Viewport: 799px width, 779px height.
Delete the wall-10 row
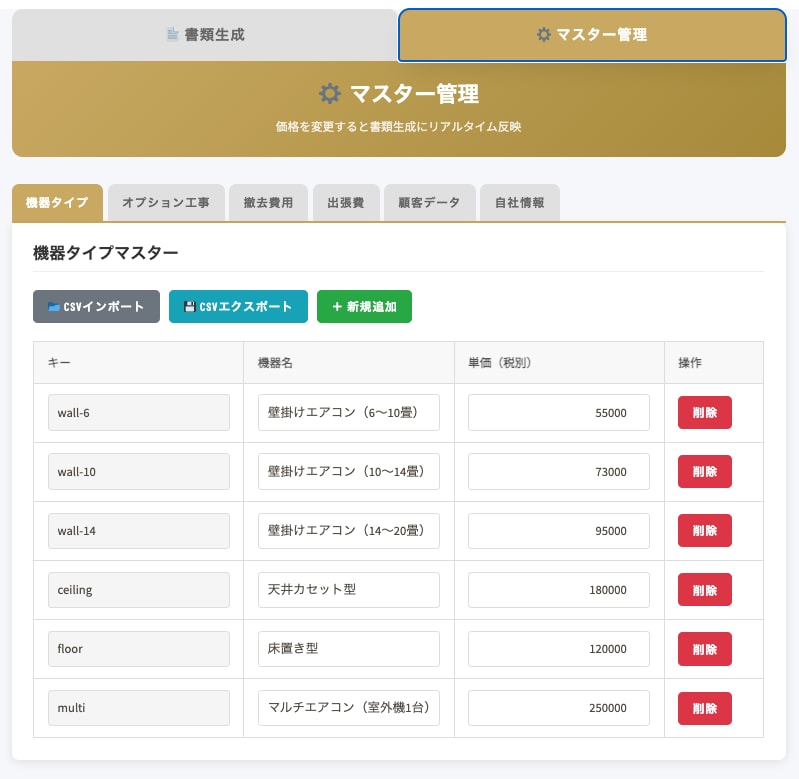(705, 472)
